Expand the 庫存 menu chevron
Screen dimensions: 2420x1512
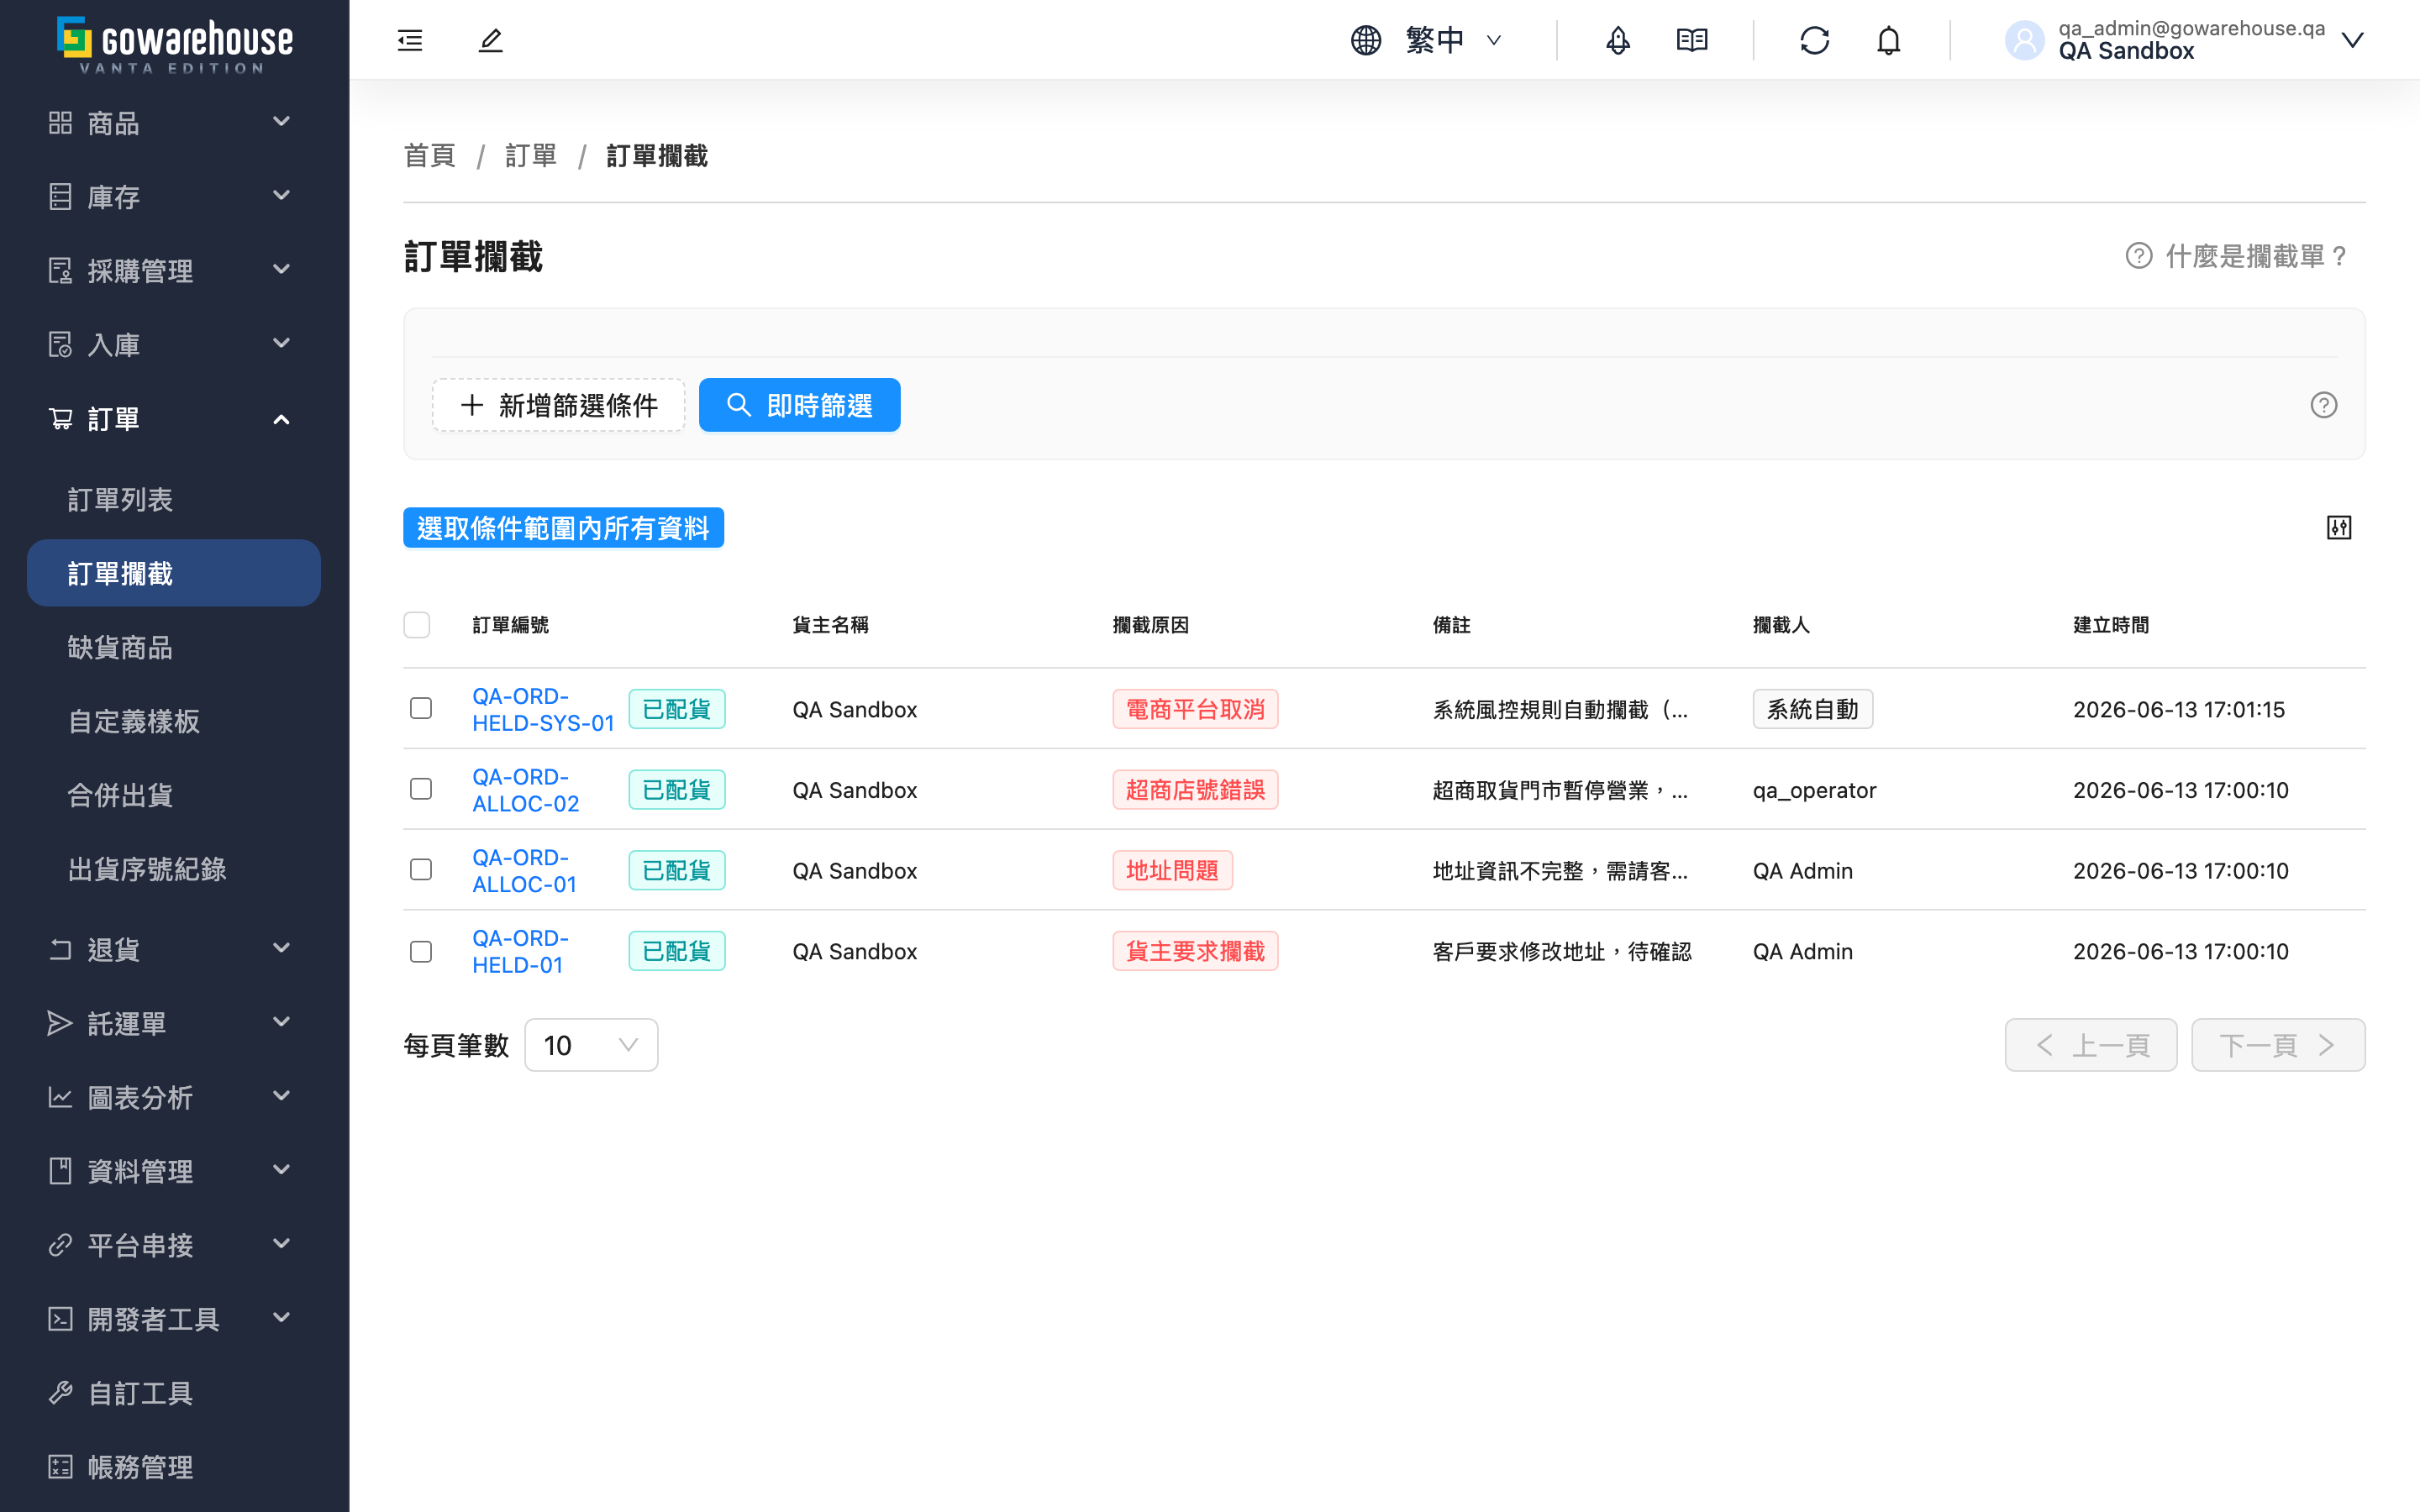[282, 195]
